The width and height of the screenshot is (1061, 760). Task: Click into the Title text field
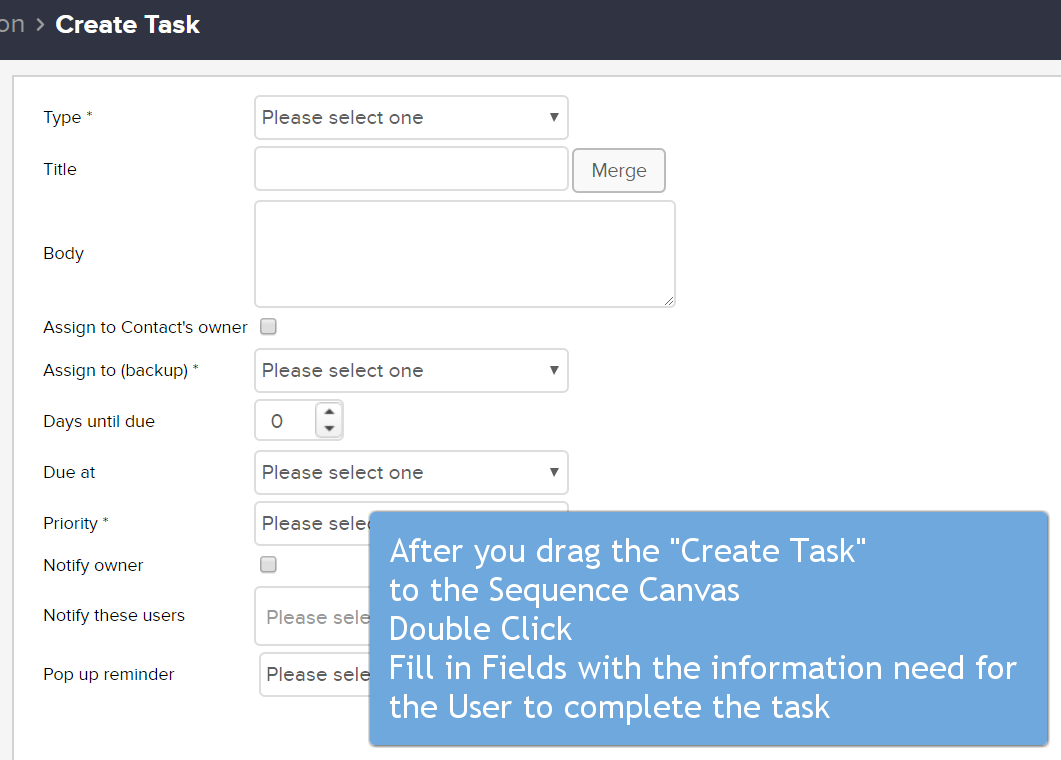tap(411, 169)
